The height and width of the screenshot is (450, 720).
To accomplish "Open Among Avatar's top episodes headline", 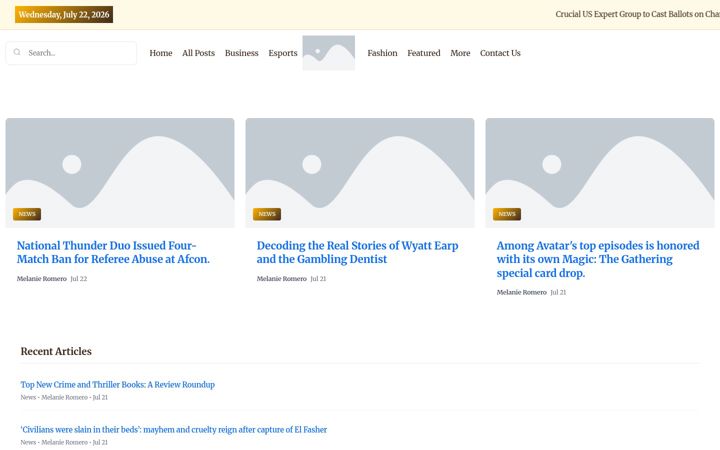I will 598,259.
